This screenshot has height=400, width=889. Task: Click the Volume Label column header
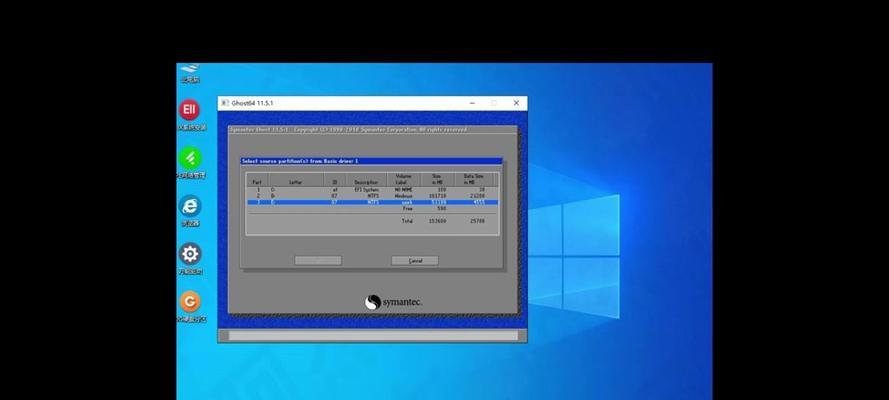[403, 180]
